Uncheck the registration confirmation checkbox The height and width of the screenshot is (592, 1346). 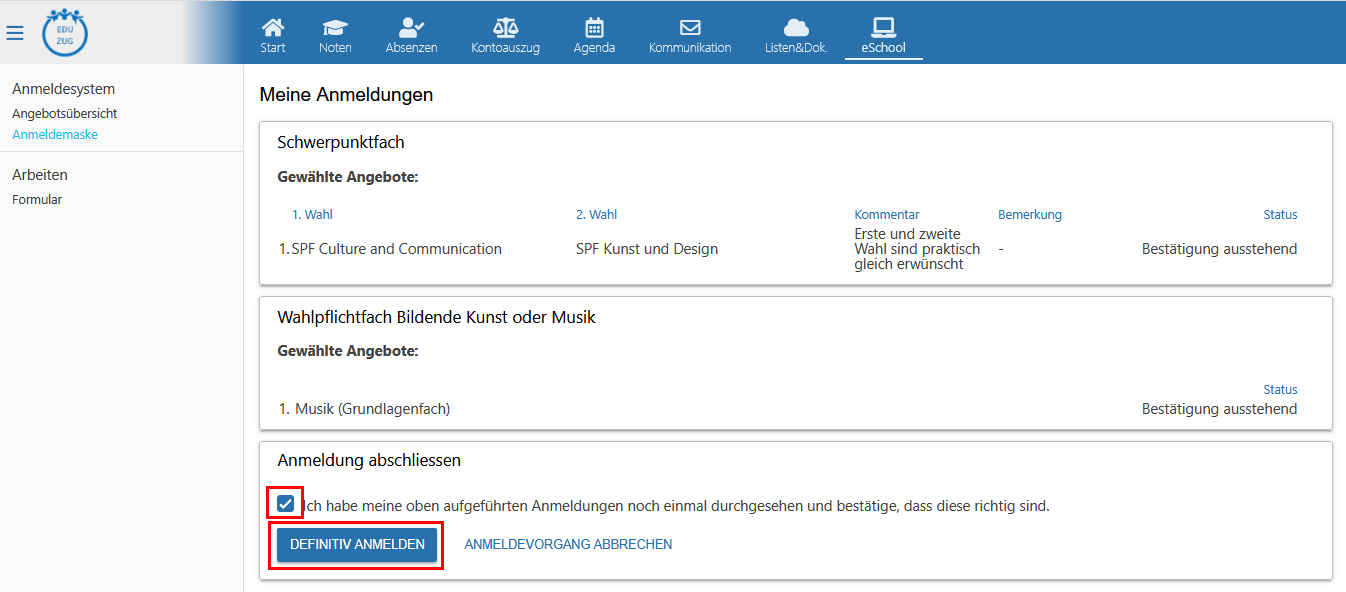click(x=286, y=504)
